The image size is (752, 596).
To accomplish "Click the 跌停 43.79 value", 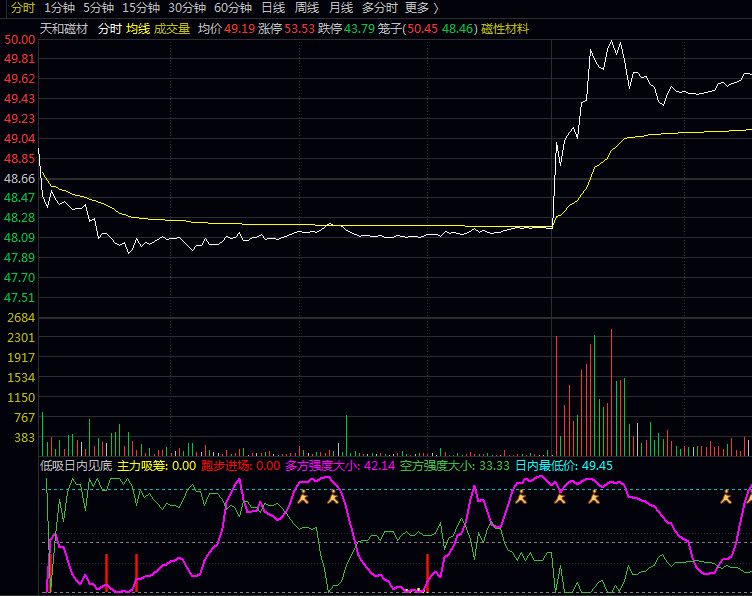I will pyautogui.click(x=359, y=29).
